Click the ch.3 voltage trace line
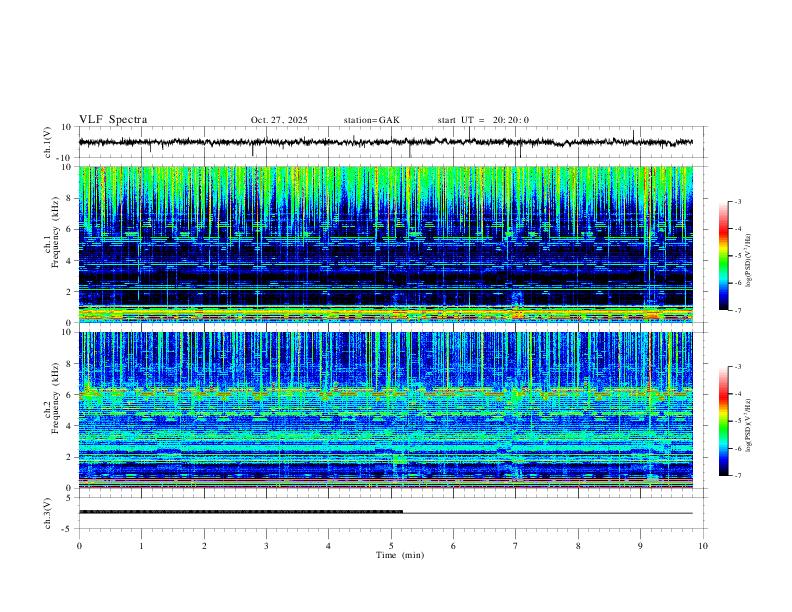The image size is (792, 612). point(385,513)
